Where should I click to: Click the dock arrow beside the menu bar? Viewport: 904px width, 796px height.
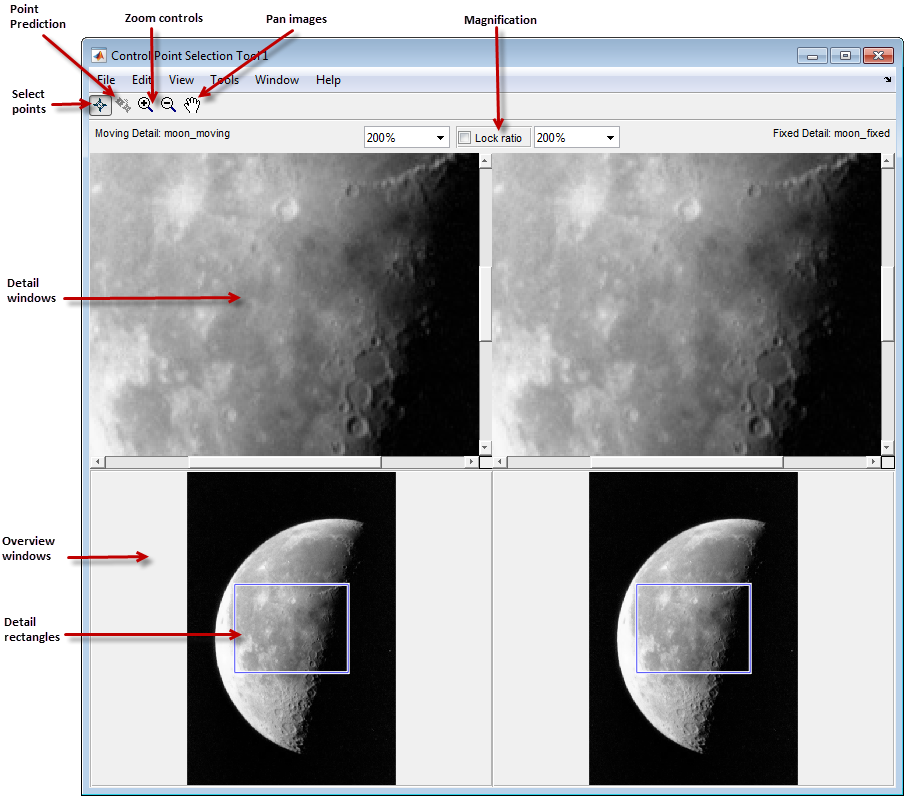click(x=887, y=79)
